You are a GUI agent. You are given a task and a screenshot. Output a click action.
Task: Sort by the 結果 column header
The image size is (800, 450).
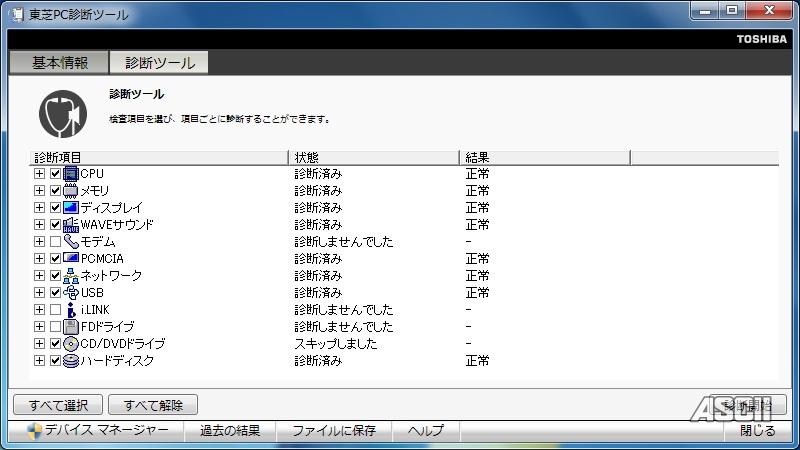(x=545, y=157)
